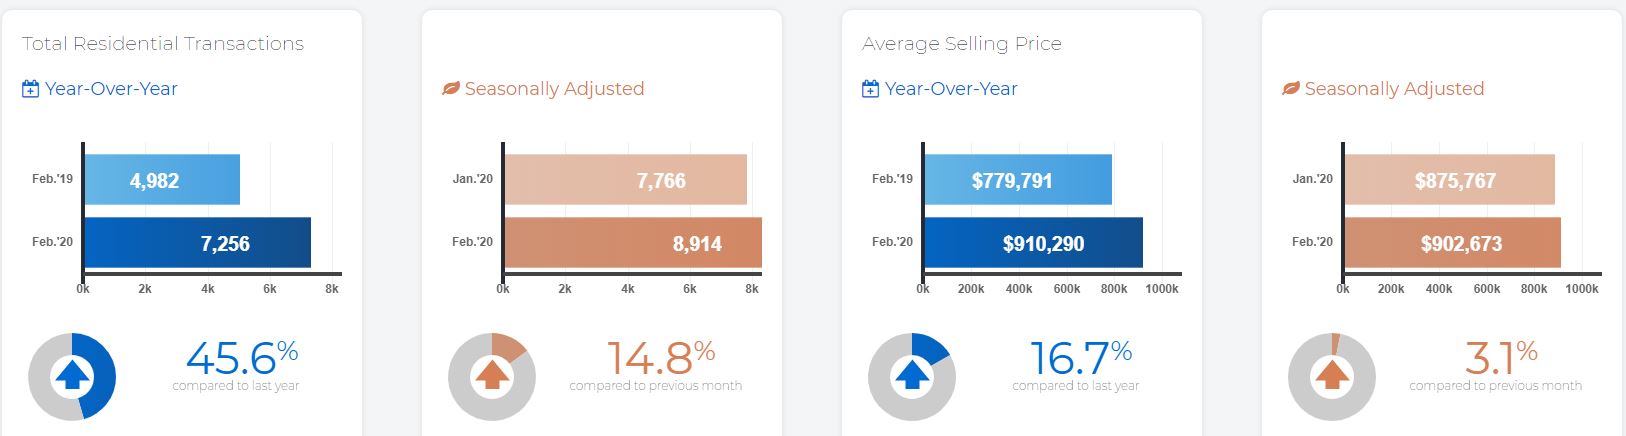
Task: Click calendar icon beside Average Selling Price Year-Over-Year
Action: pyautogui.click(x=871, y=89)
